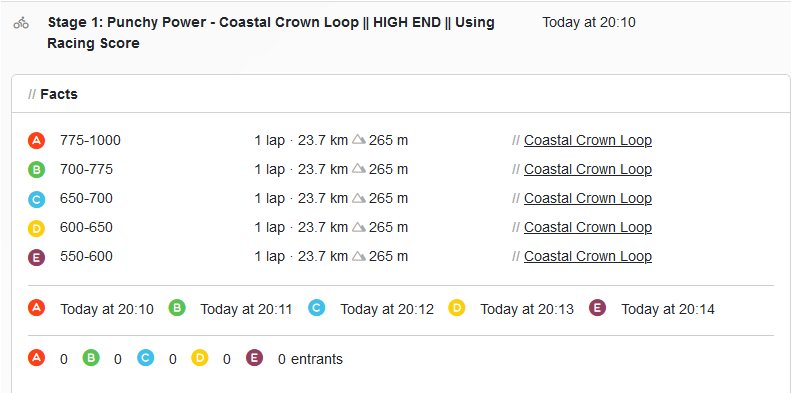The height and width of the screenshot is (393, 791).
Task: Click the 0 entrants text
Action: (310, 359)
